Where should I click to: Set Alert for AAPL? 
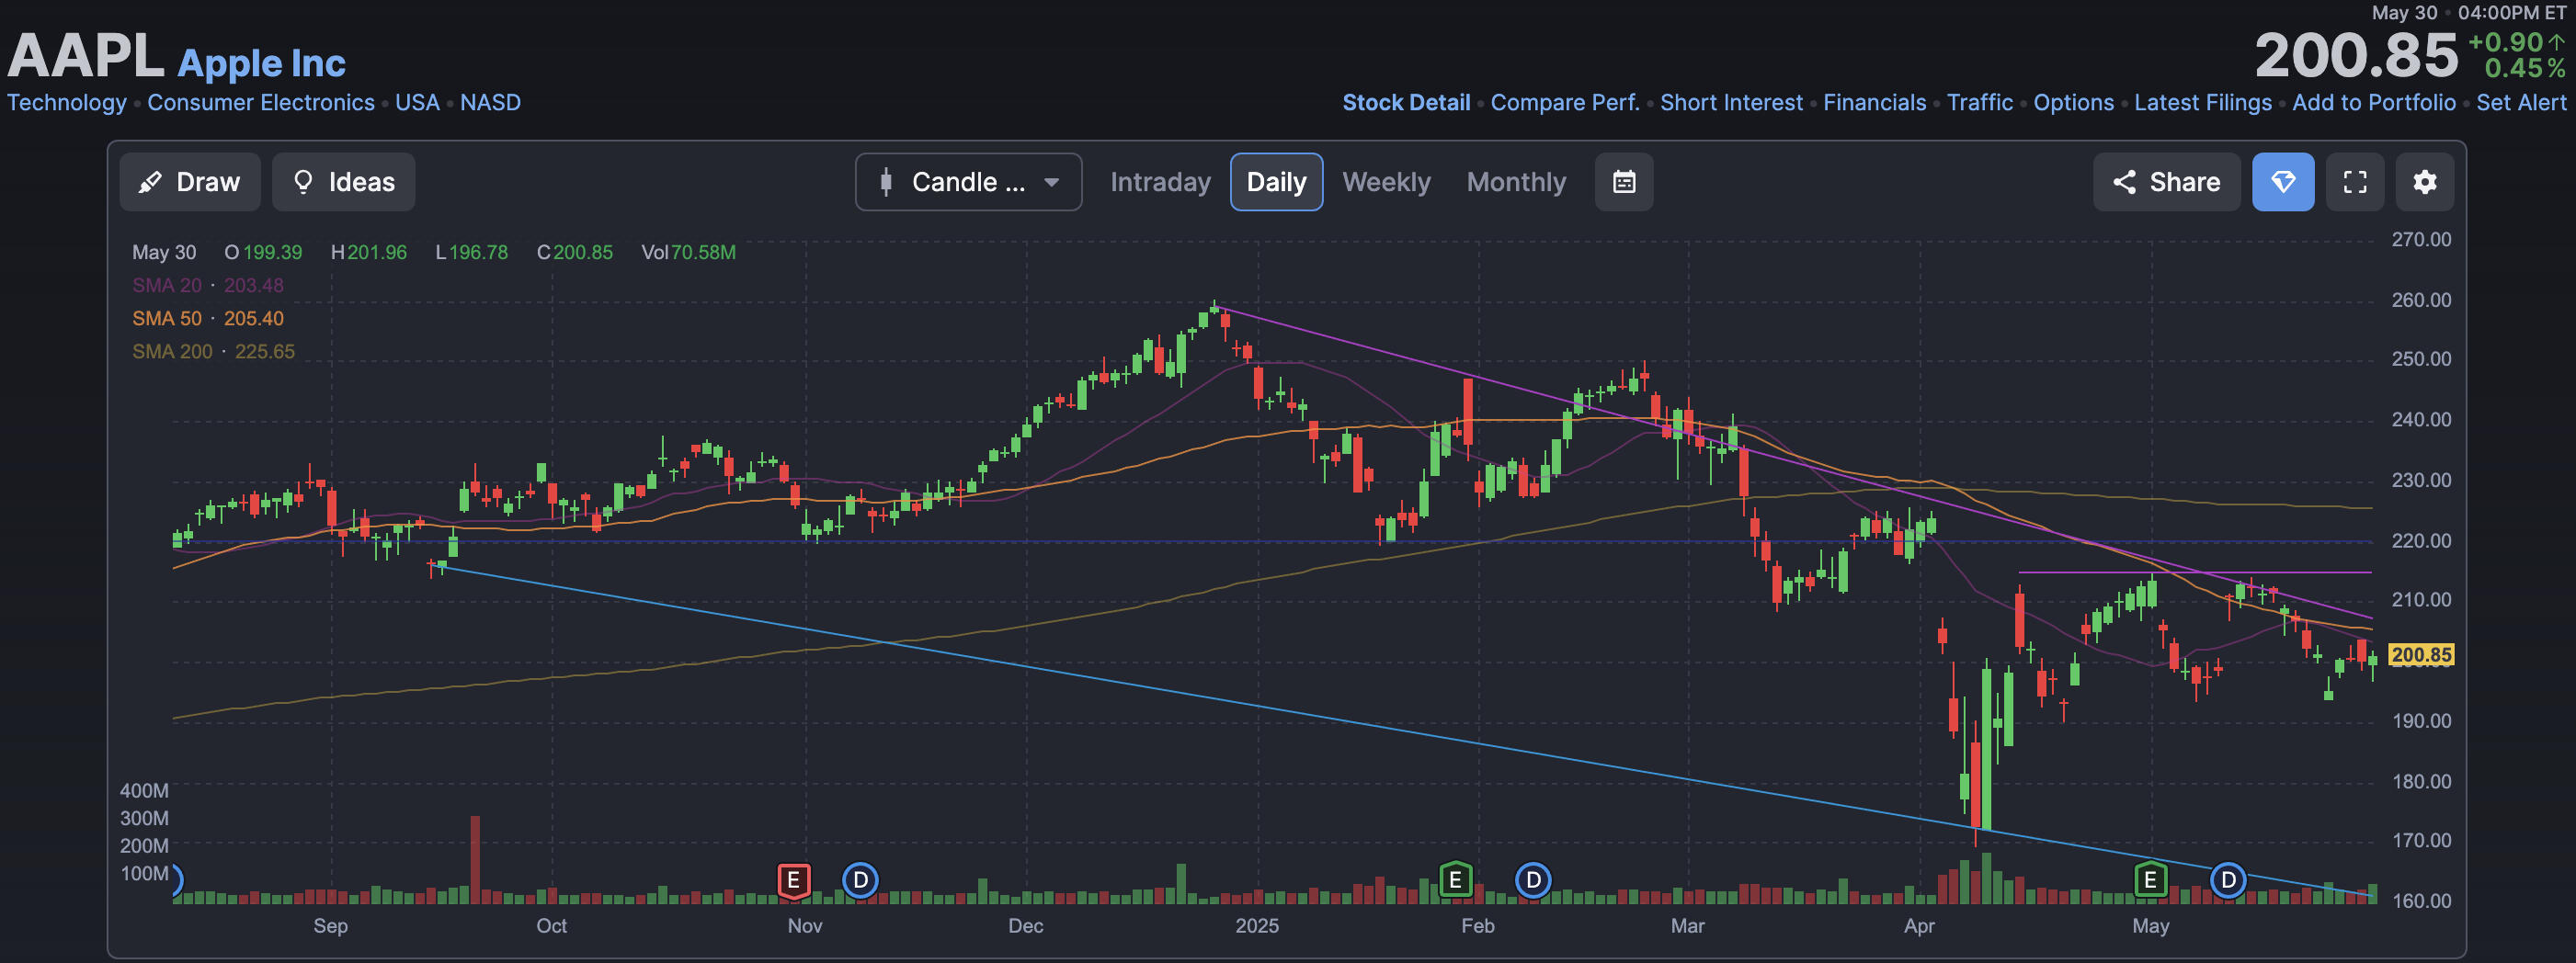tap(2521, 102)
